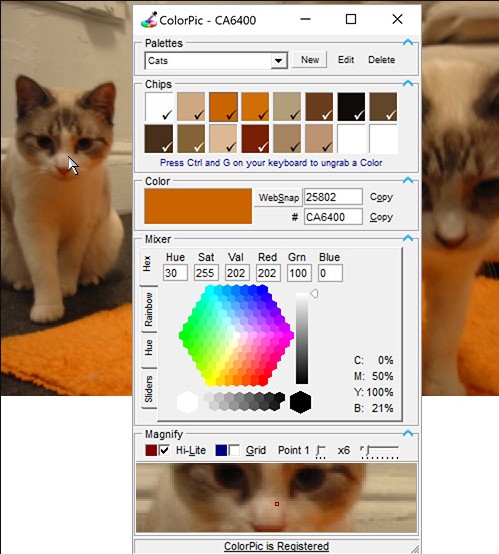
Task: Collapse the Mixer section chevron
Action: coord(408,238)
